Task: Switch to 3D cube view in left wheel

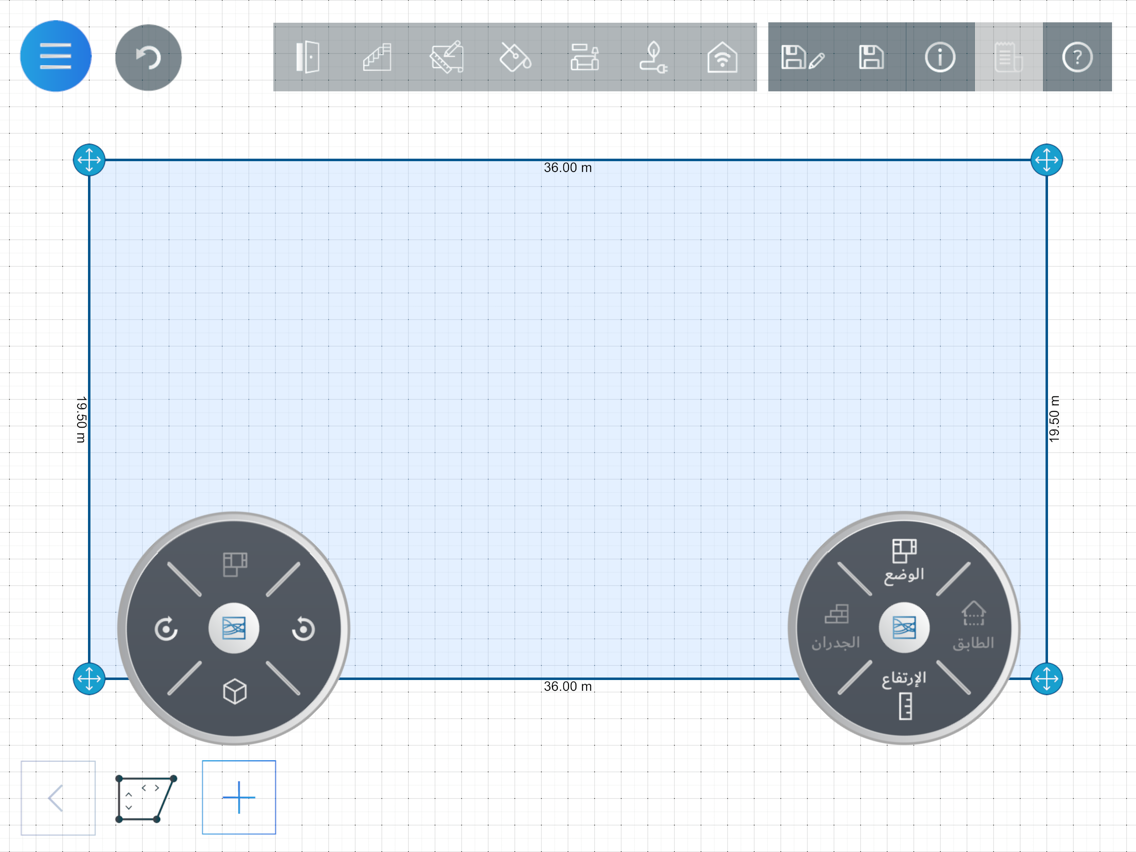Action: (x=235, y=691)
